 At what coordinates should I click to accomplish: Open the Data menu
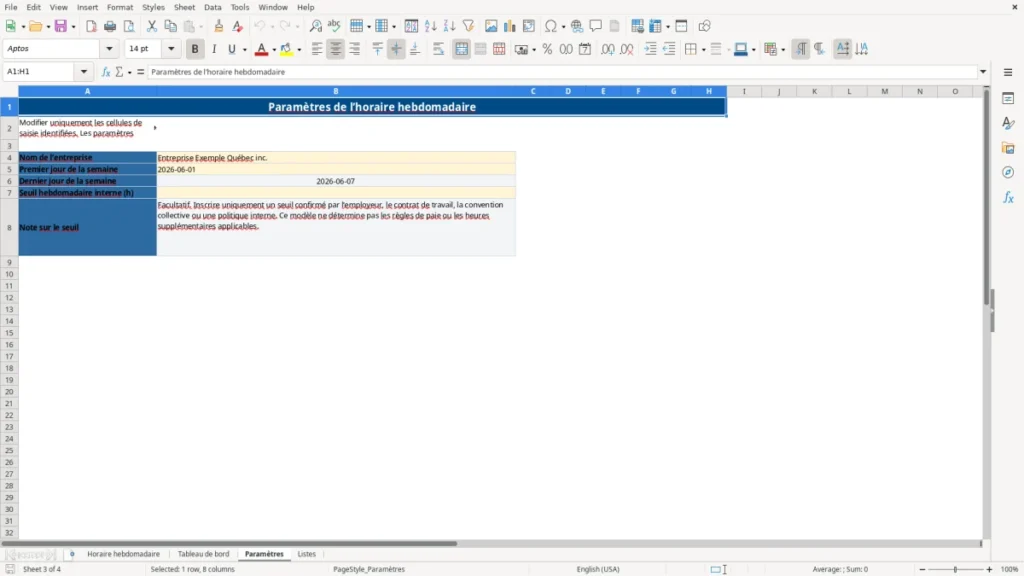click(x=212, y=7)
